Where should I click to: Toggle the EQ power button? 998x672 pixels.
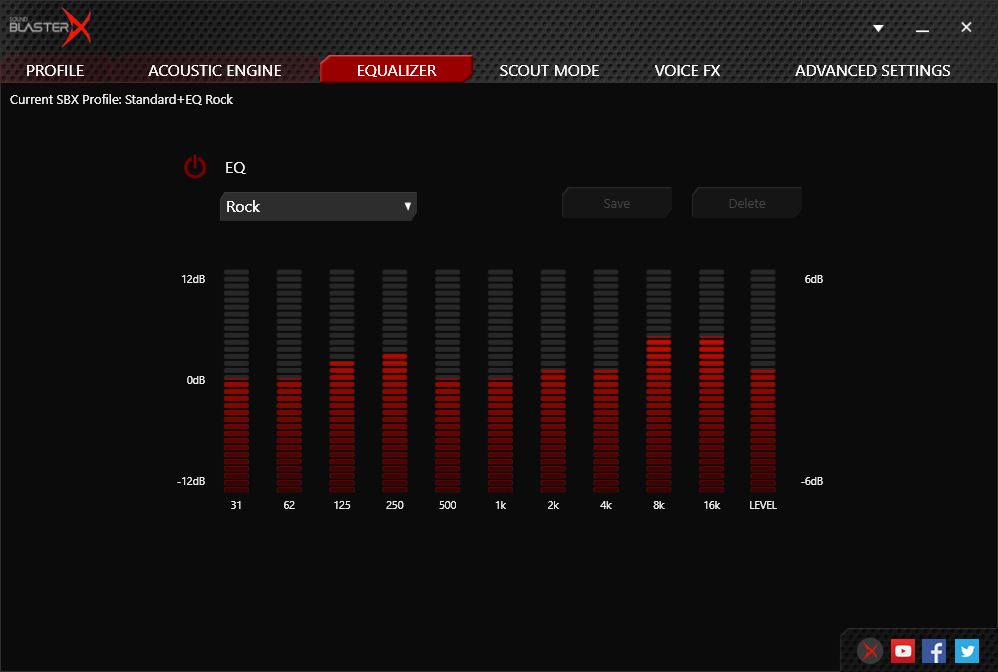195,167
